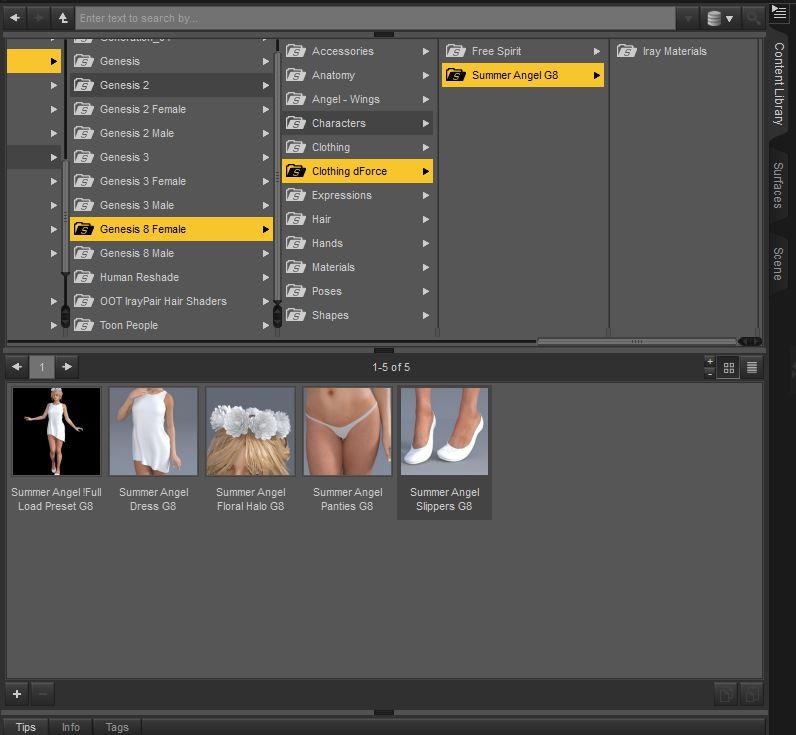Click the add plus button at bottom
Viewport: 796px width, 735px height.
17,694
